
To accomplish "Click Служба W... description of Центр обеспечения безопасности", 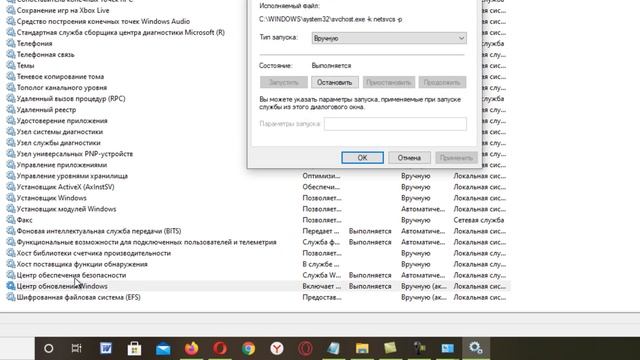I will [322, 275].
